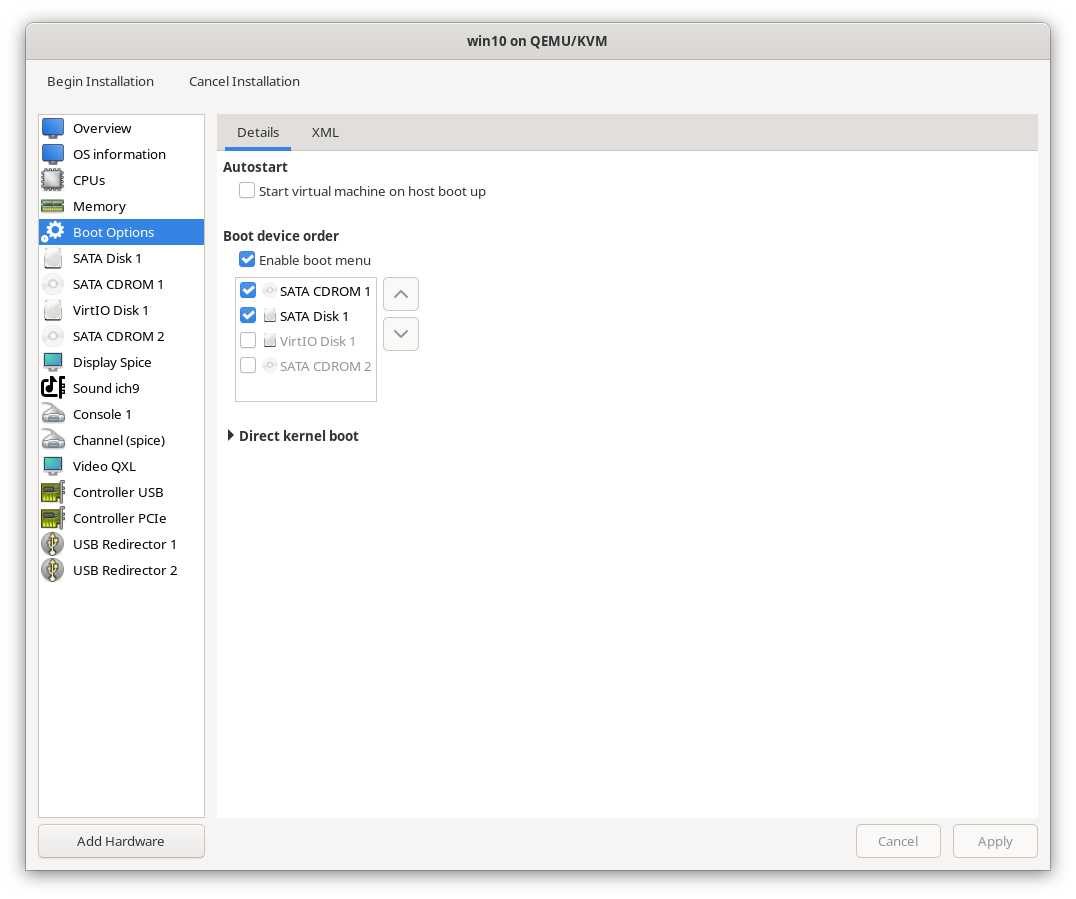Viewport: 1076px width, 899px height.
Task: Click Cancel Installation
Action: tap(244, 82)
